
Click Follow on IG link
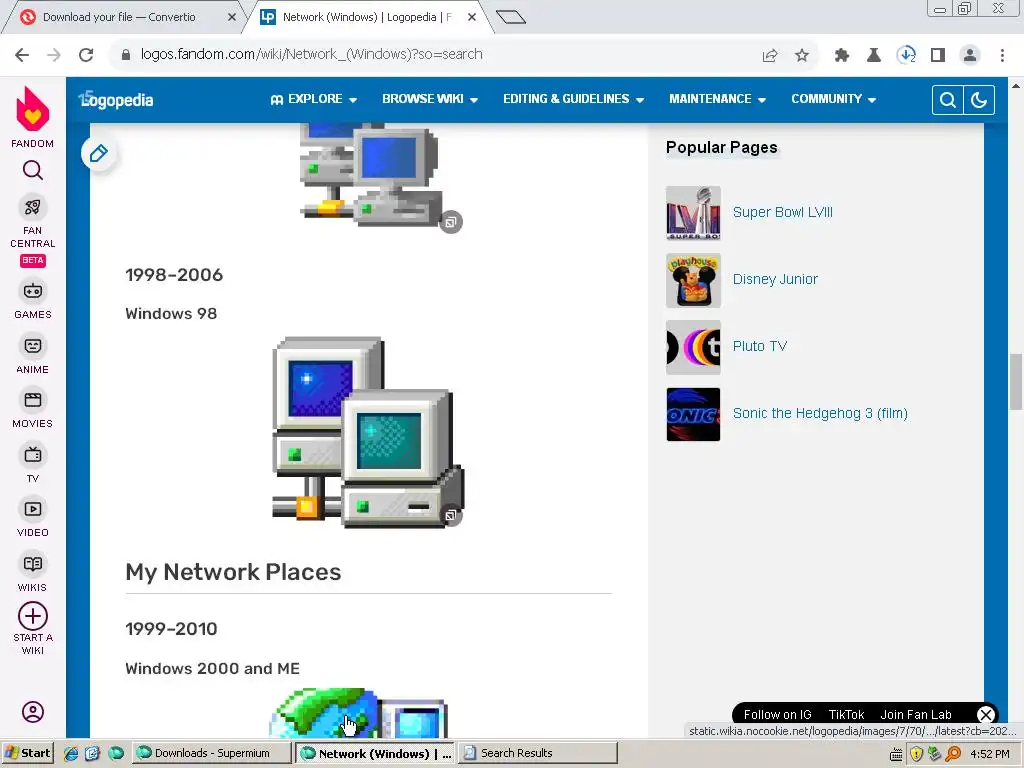777,714
